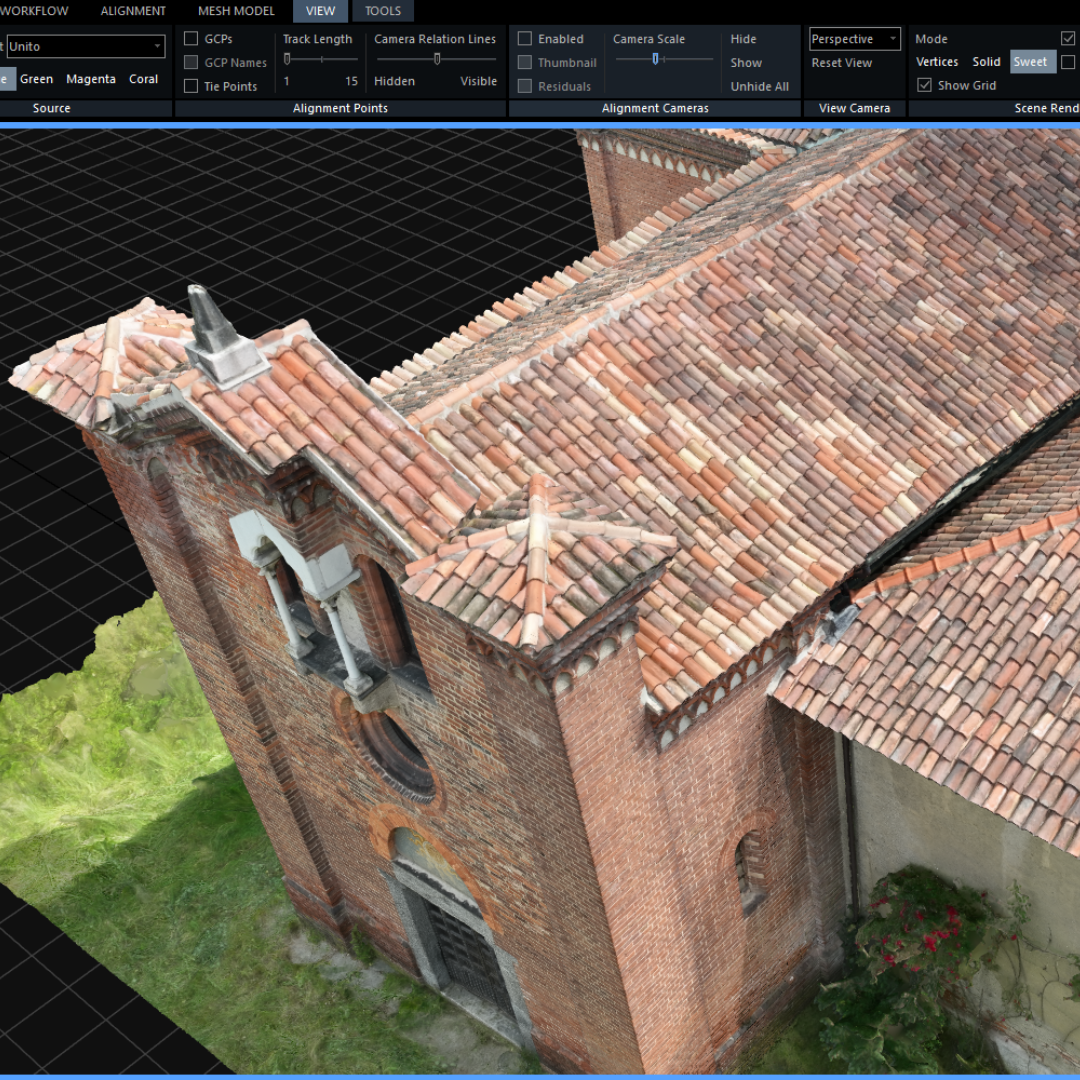Viewport: 1080px width, 1080px height.
Task: Open the MESH MODEL tab
Action: pyautogui.click(x=235, y=11)
